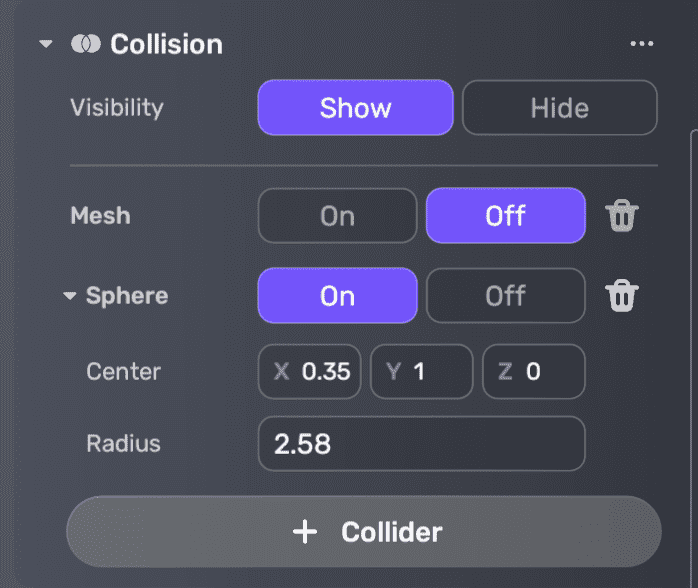Screen dimensions: 698x588
Task: Turn Mesh collider On
Action: pyautogui.click(x=337, y=216)
